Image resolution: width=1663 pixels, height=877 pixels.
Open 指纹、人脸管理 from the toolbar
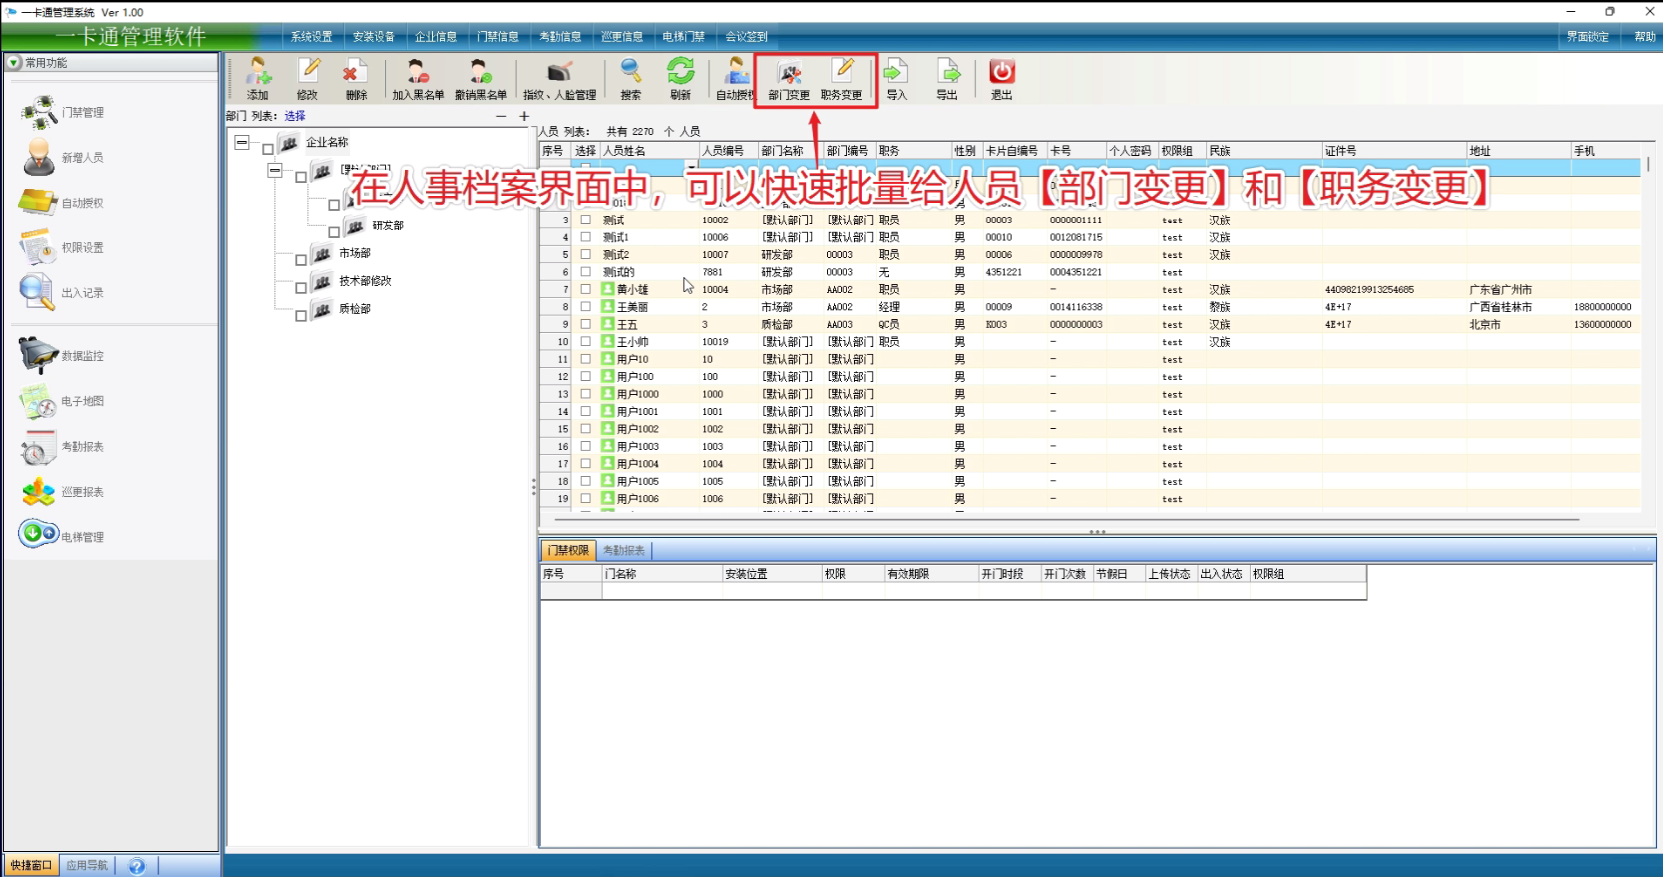click(x=559, y=78)
